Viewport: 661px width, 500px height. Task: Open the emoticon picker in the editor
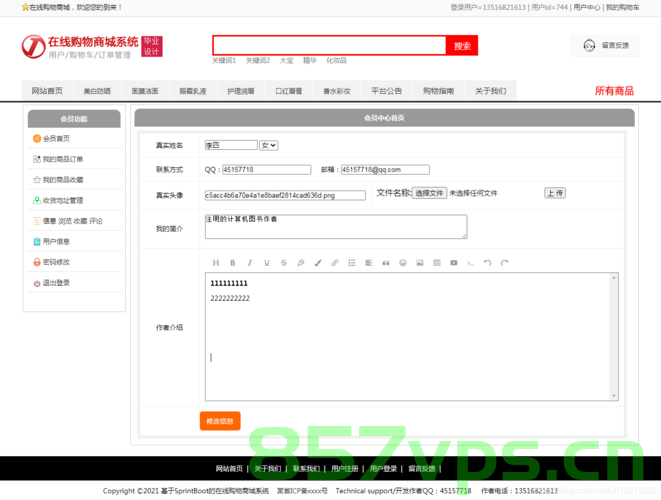tap(403, 263)
